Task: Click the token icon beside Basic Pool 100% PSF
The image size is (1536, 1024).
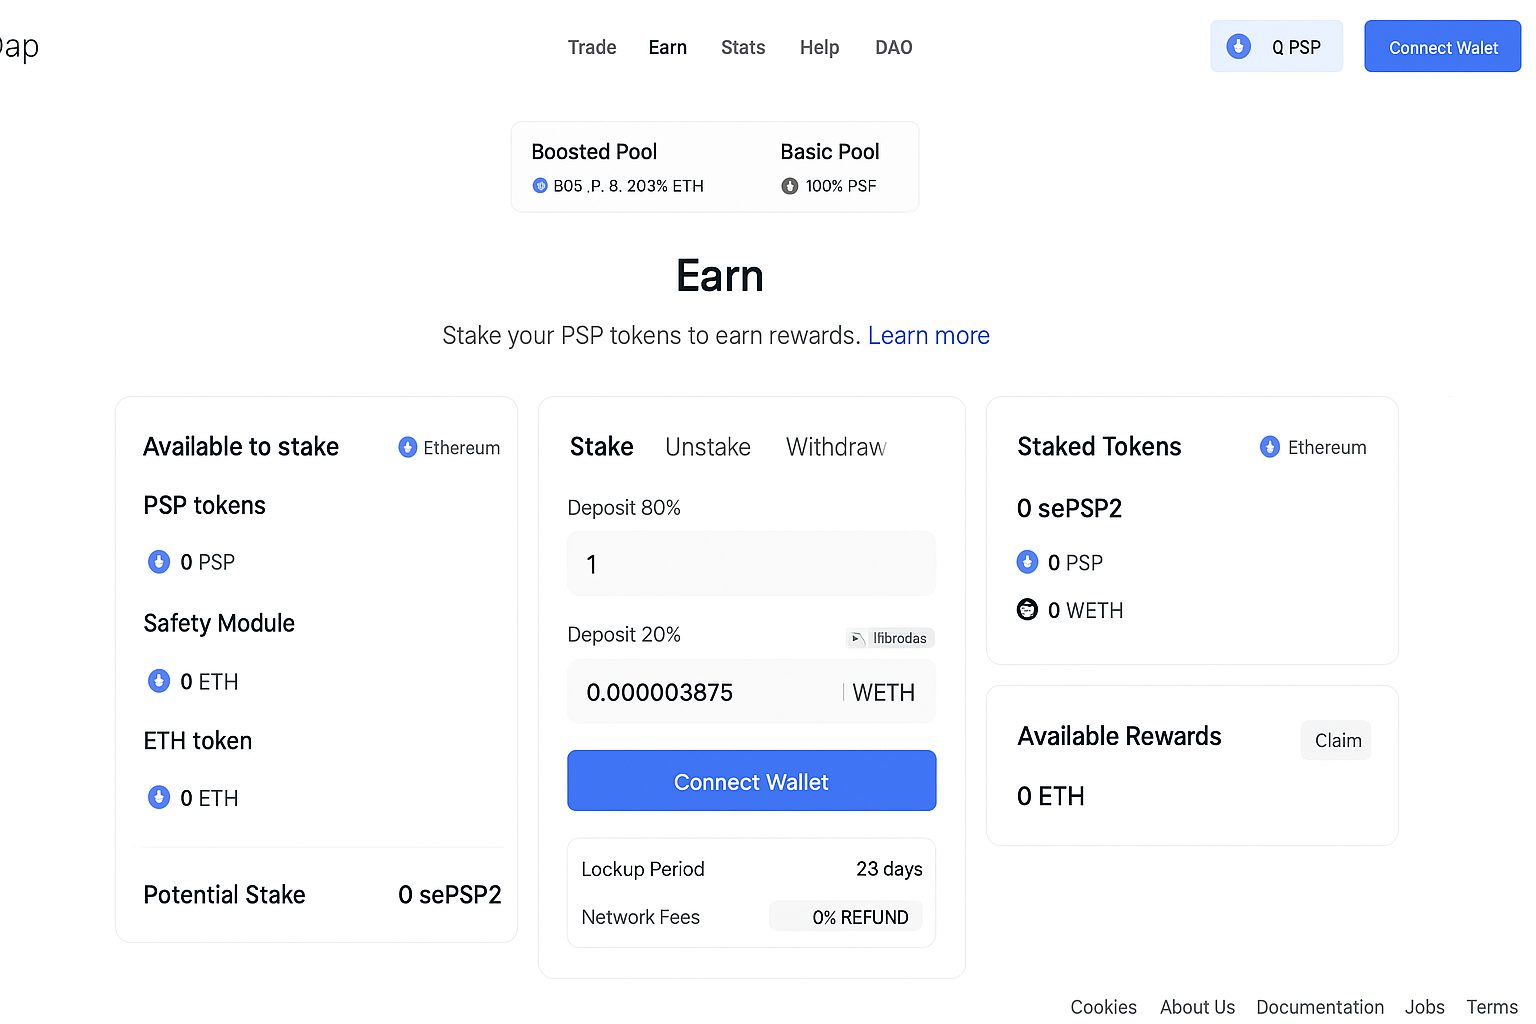Action: point(789,185)
